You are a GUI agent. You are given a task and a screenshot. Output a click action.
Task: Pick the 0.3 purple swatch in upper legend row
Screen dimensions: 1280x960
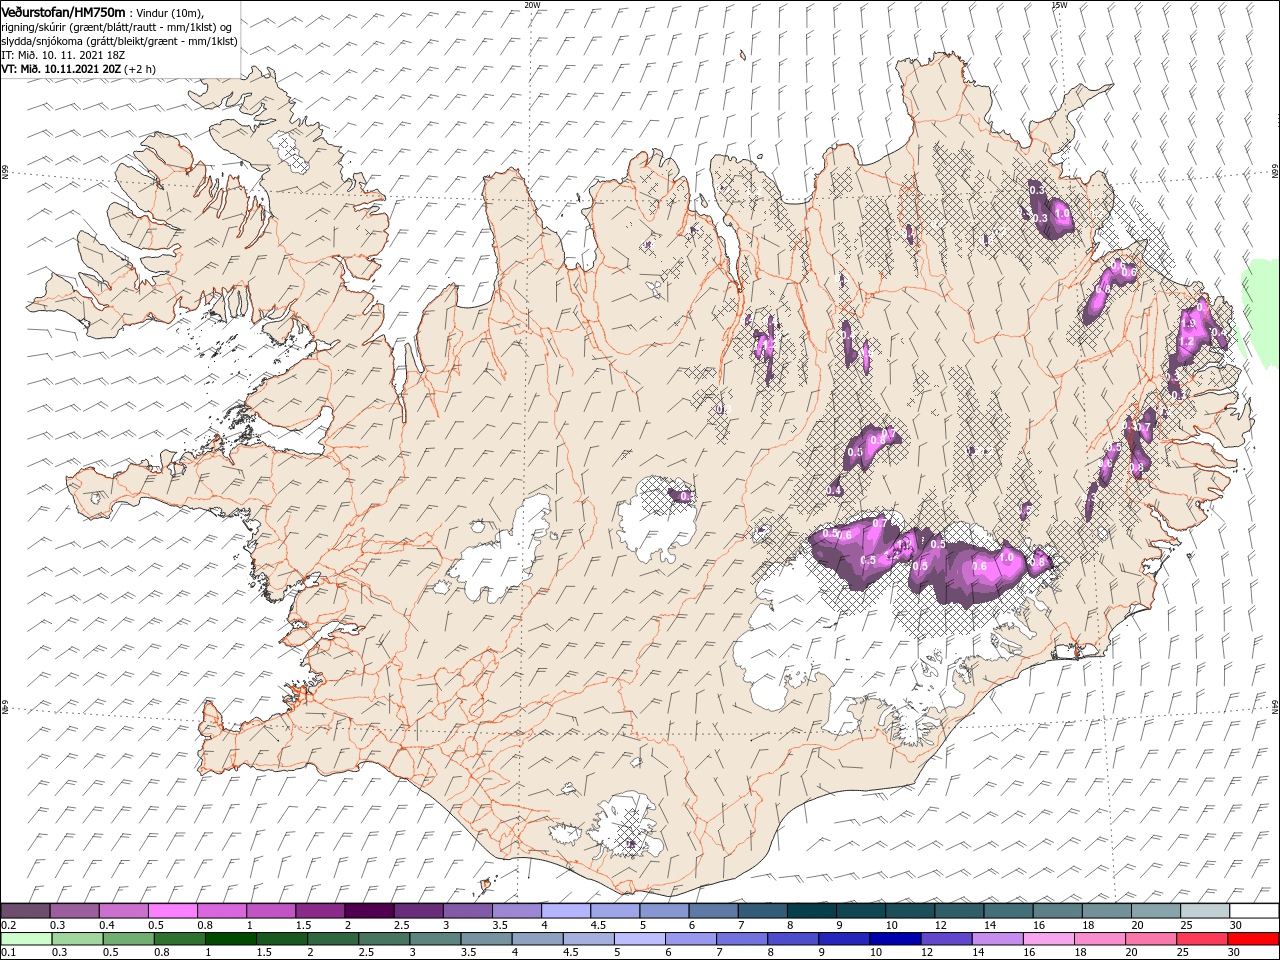coord(74,910)
